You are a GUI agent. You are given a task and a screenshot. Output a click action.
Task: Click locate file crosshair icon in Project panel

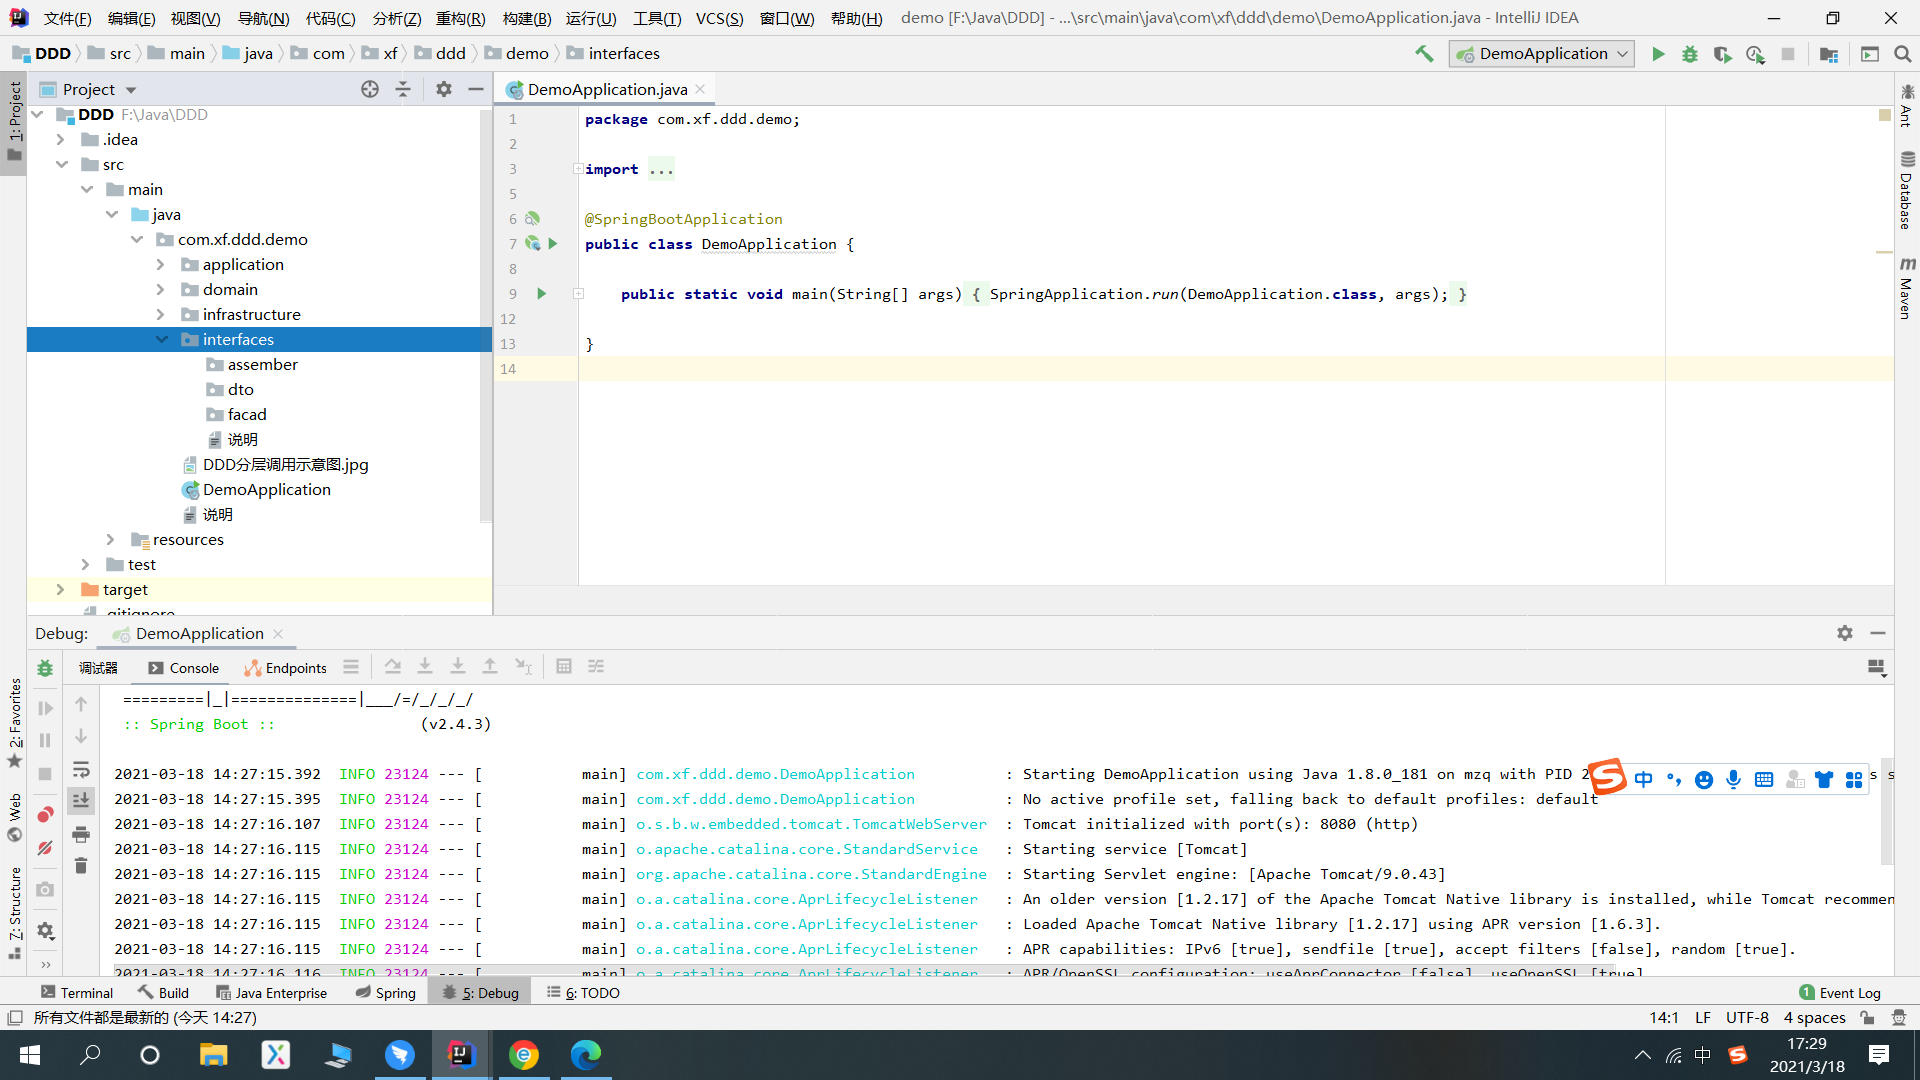click(370, 89)
